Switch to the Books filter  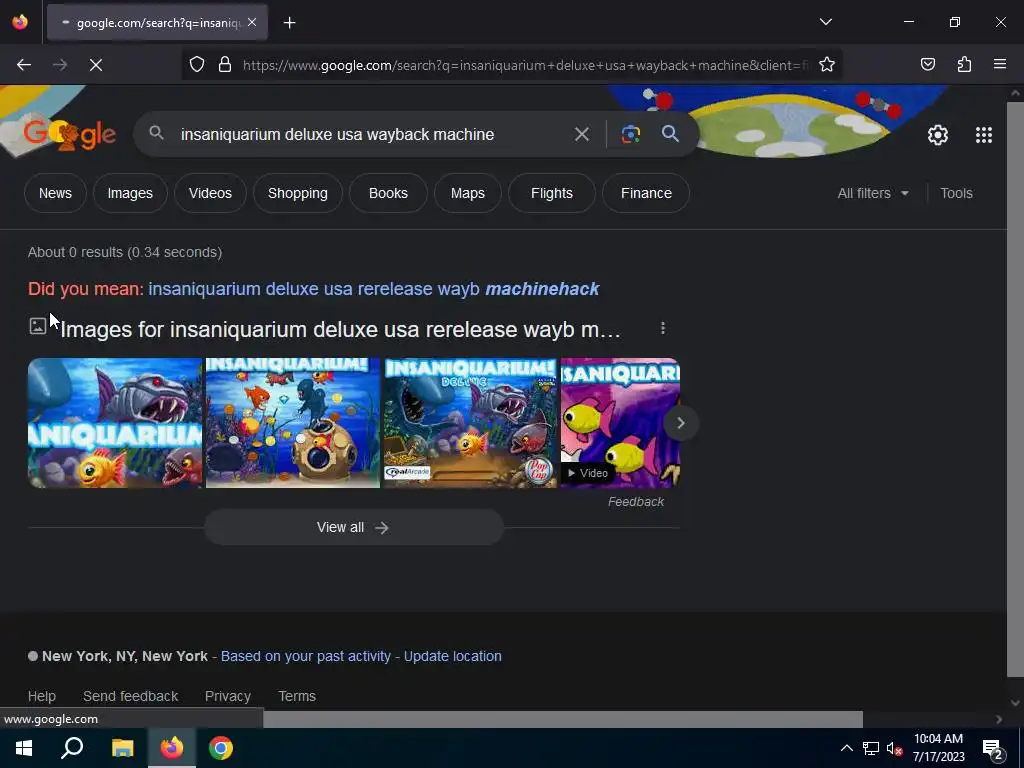[388, 193]
